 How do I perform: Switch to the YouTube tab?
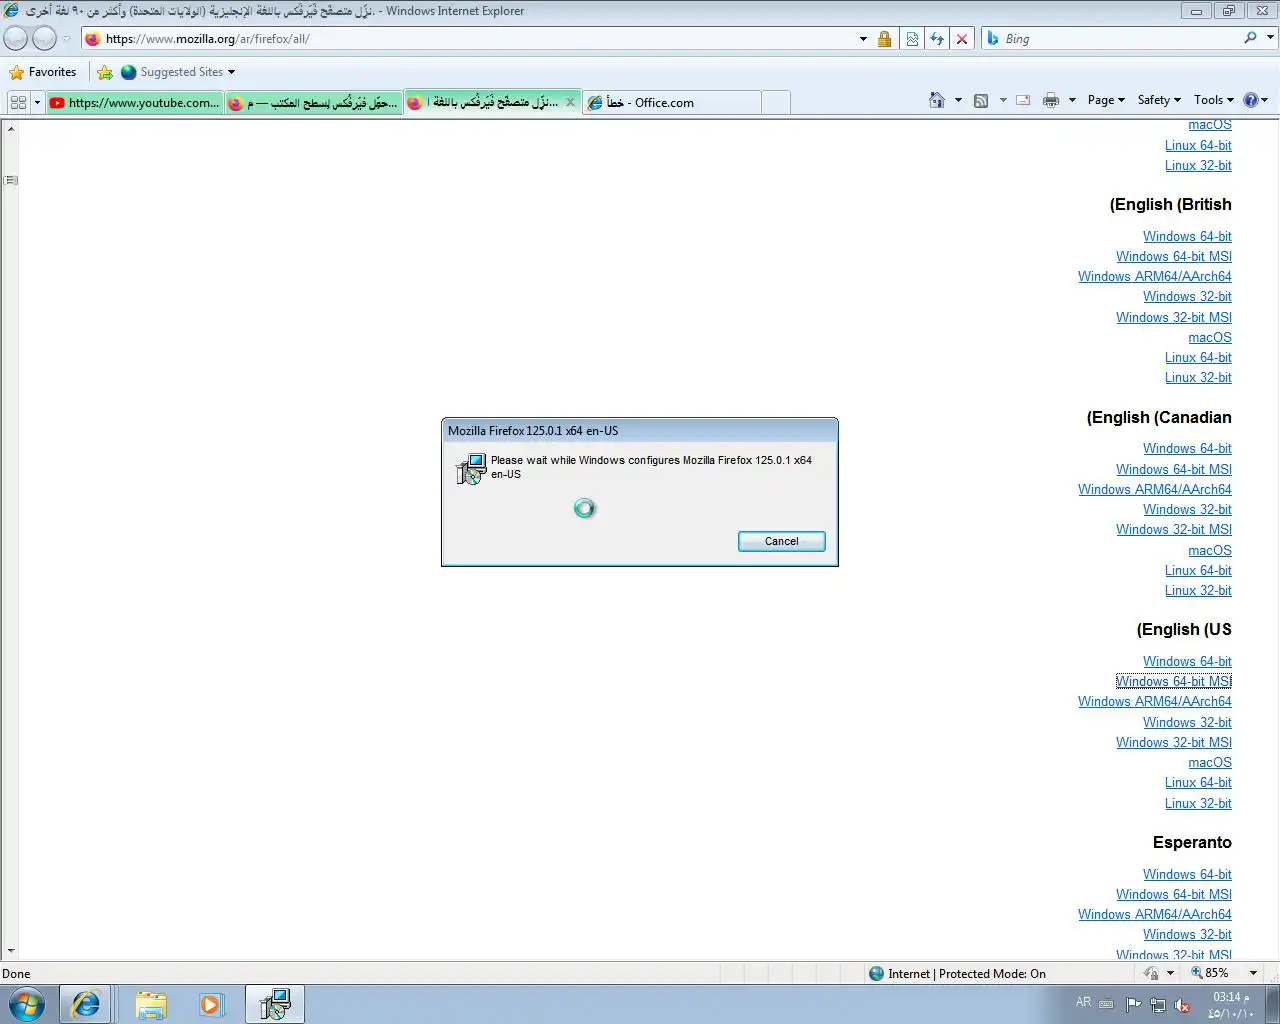[x=134, y=102]
